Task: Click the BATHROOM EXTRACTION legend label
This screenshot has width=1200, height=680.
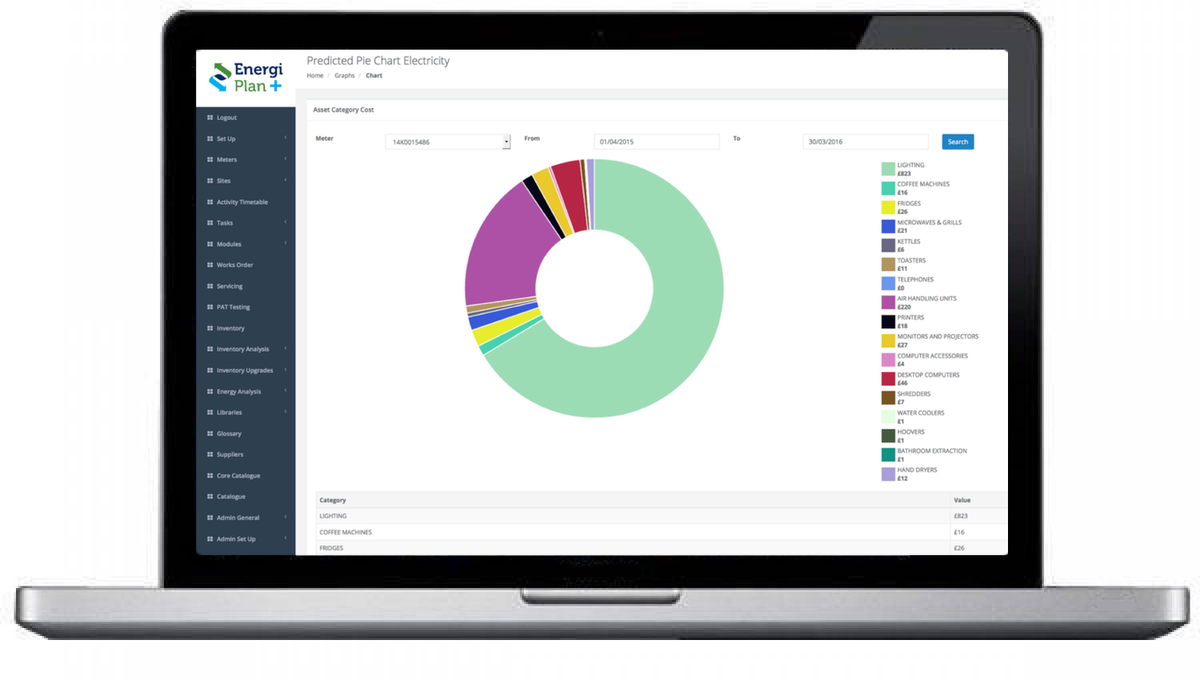Action: (932, 451)
